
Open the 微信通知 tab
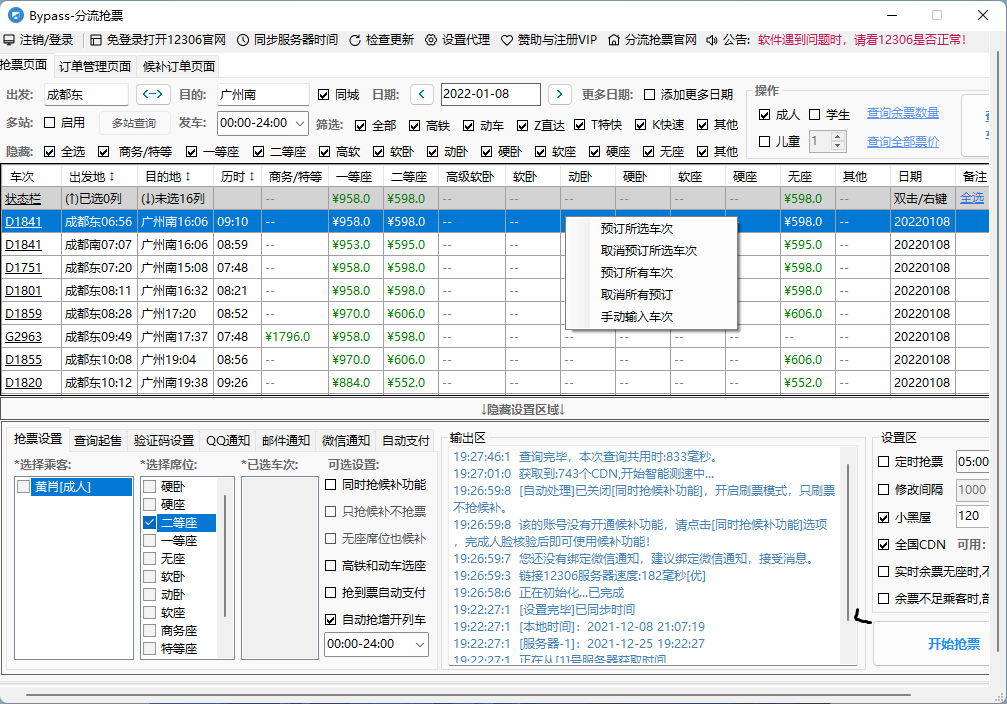coord(346,441)
